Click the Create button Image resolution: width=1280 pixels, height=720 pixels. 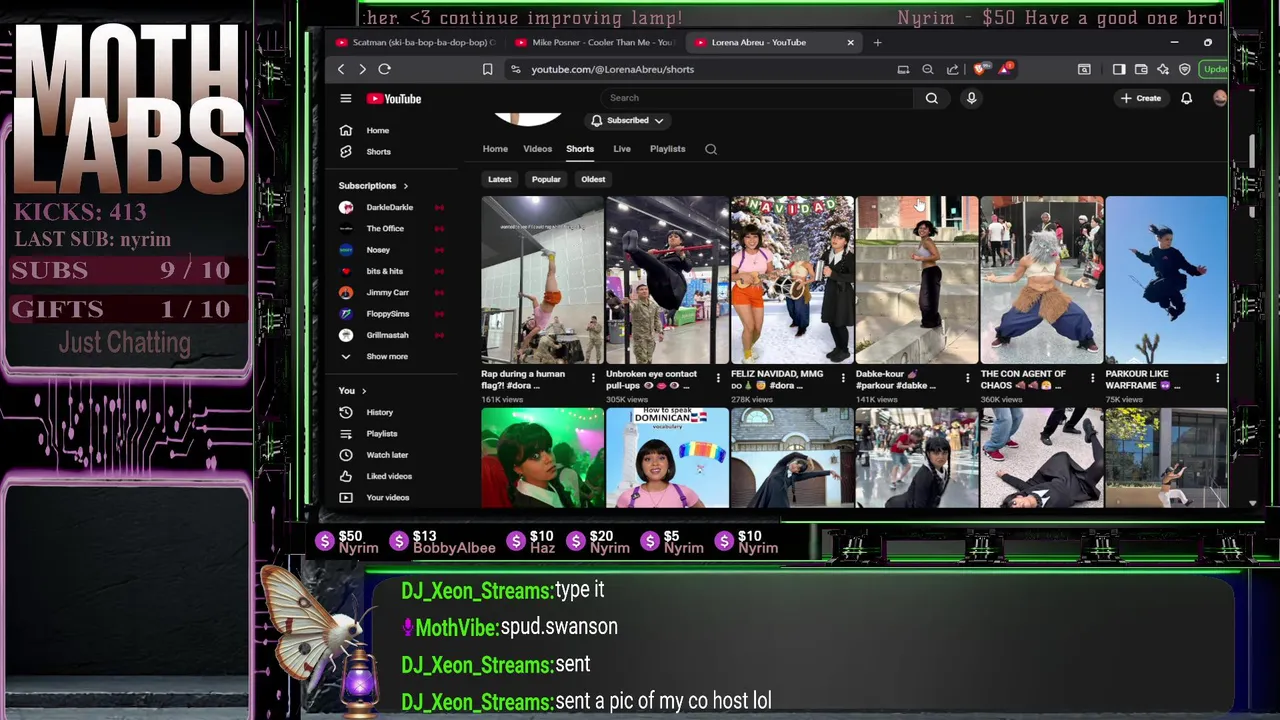[1141, 98]
